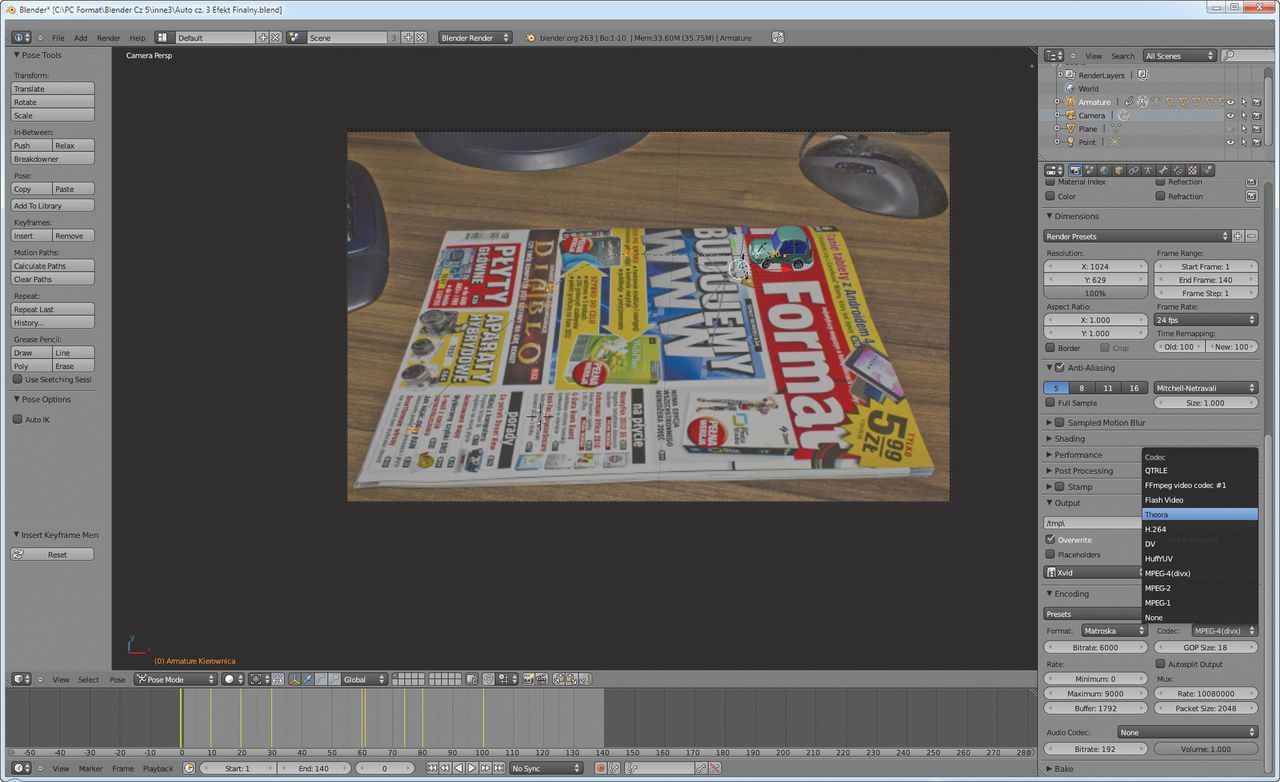Click the Calculate Paths button
This screenshot has height=782, width=1280.
coord(53,266)
